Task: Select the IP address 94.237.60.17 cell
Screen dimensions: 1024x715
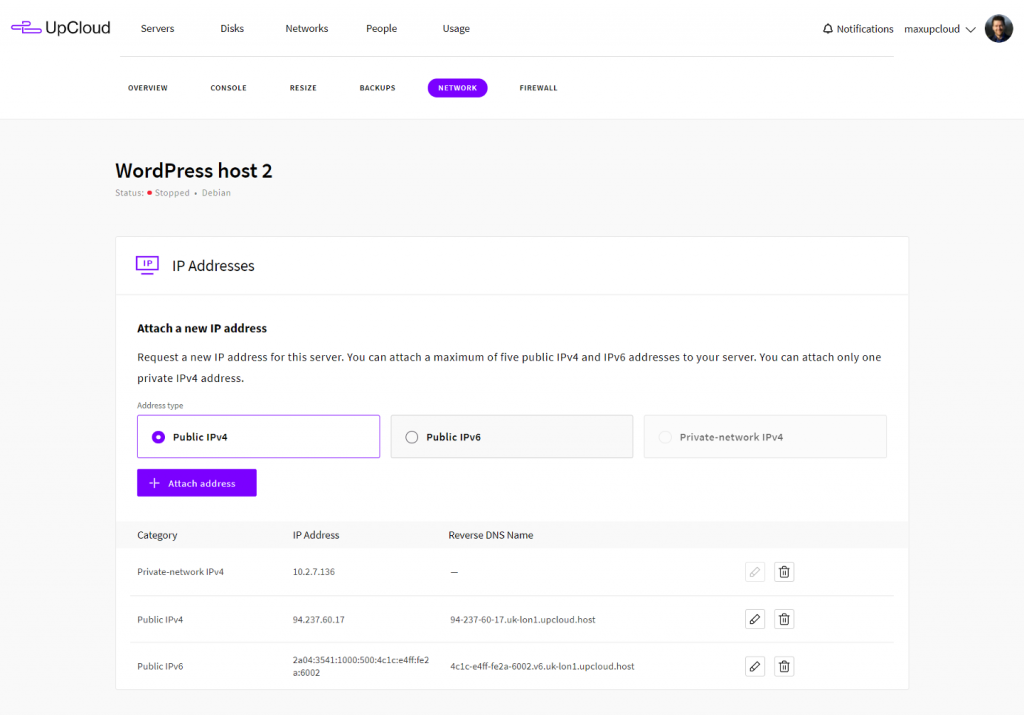Action: coord(320,618)
